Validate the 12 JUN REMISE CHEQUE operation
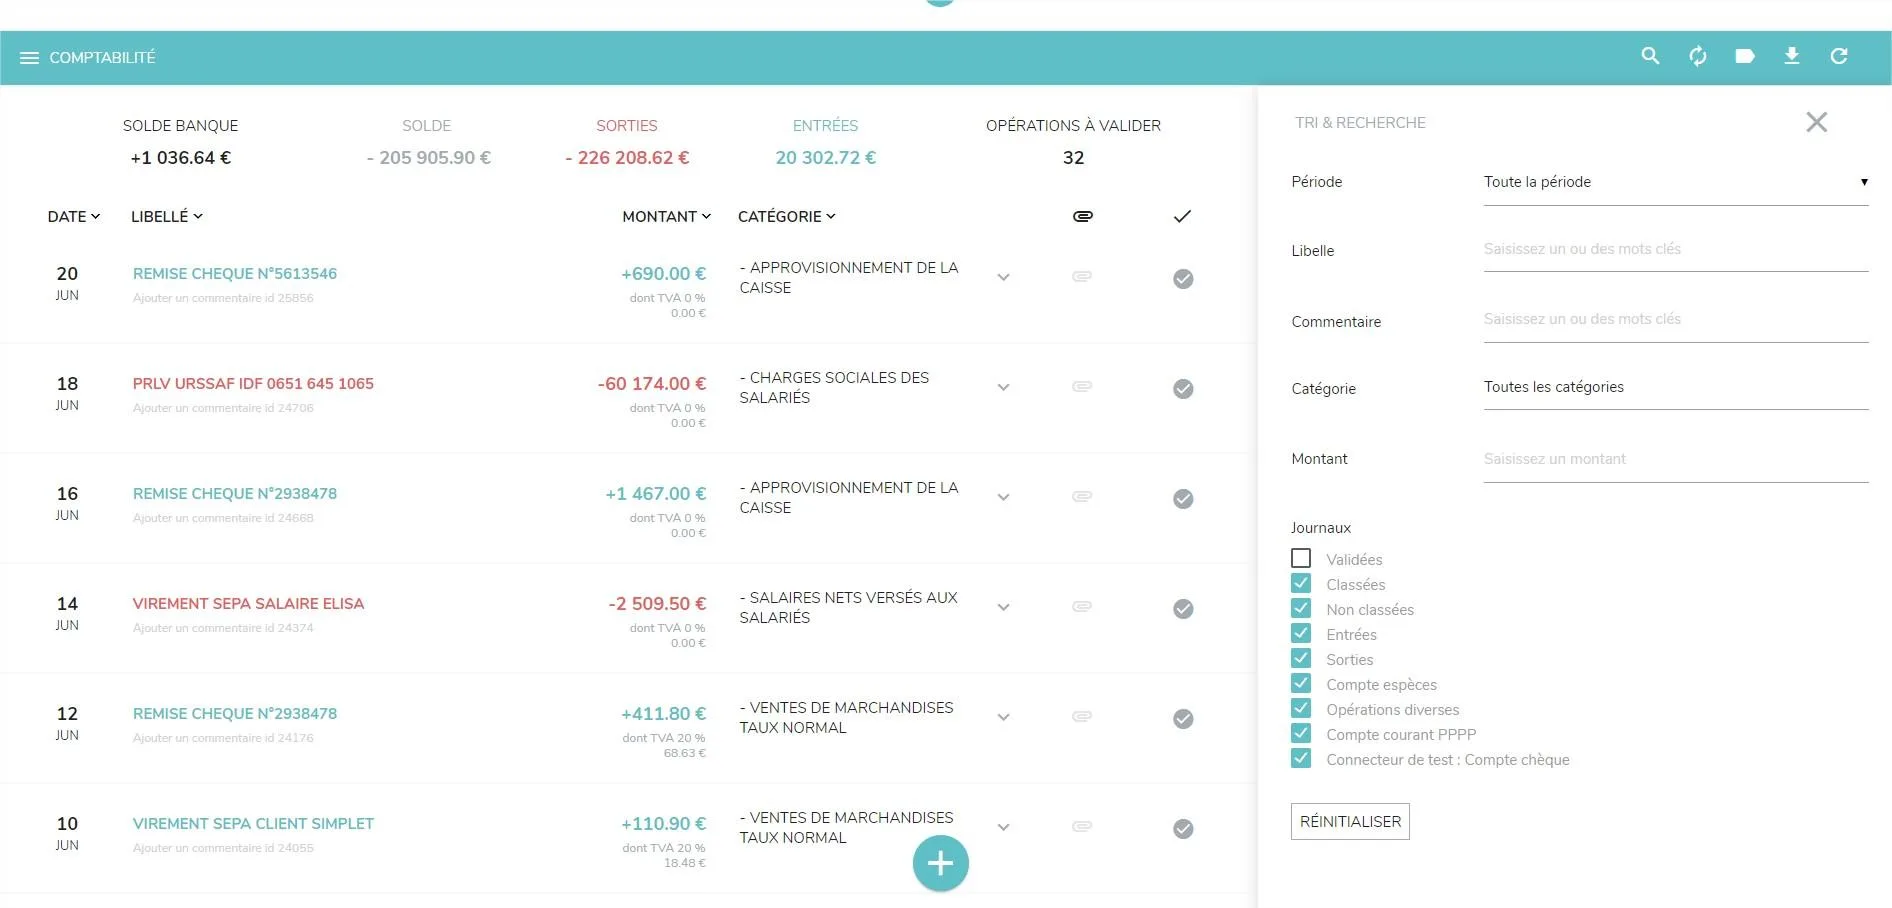The height and width of the screenshot is (908, 1892). point(1183,719)
